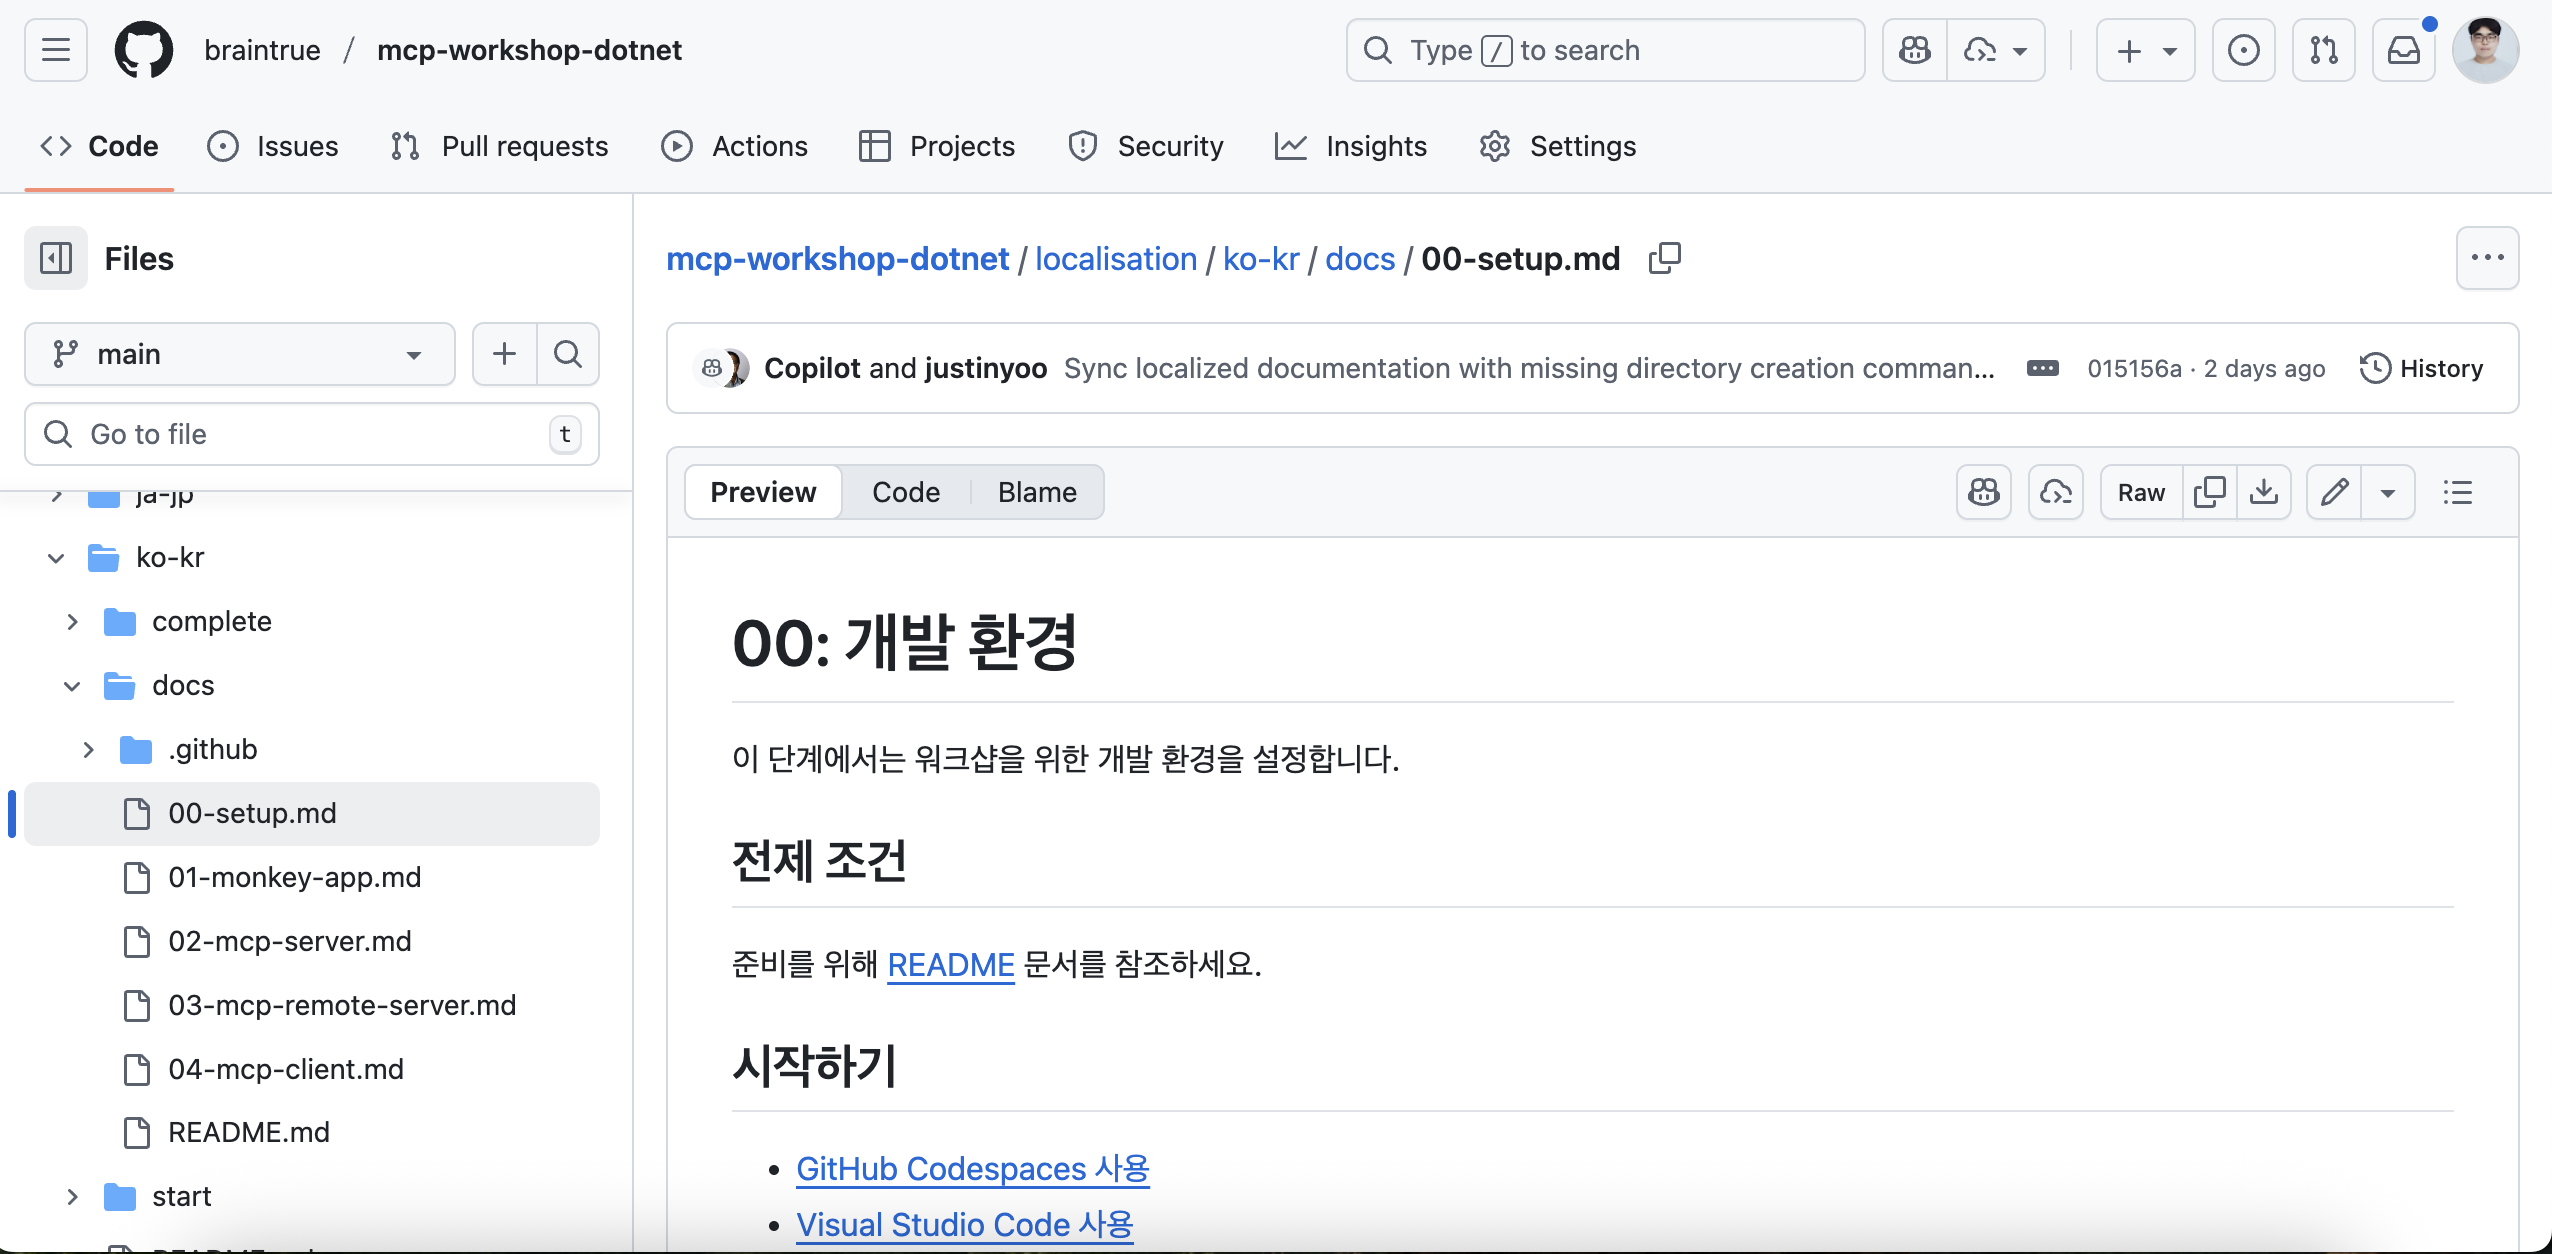This screenshot has width=2552, height=1254.
Task: Expand the complete folder
Action: [x=72, y=622]
